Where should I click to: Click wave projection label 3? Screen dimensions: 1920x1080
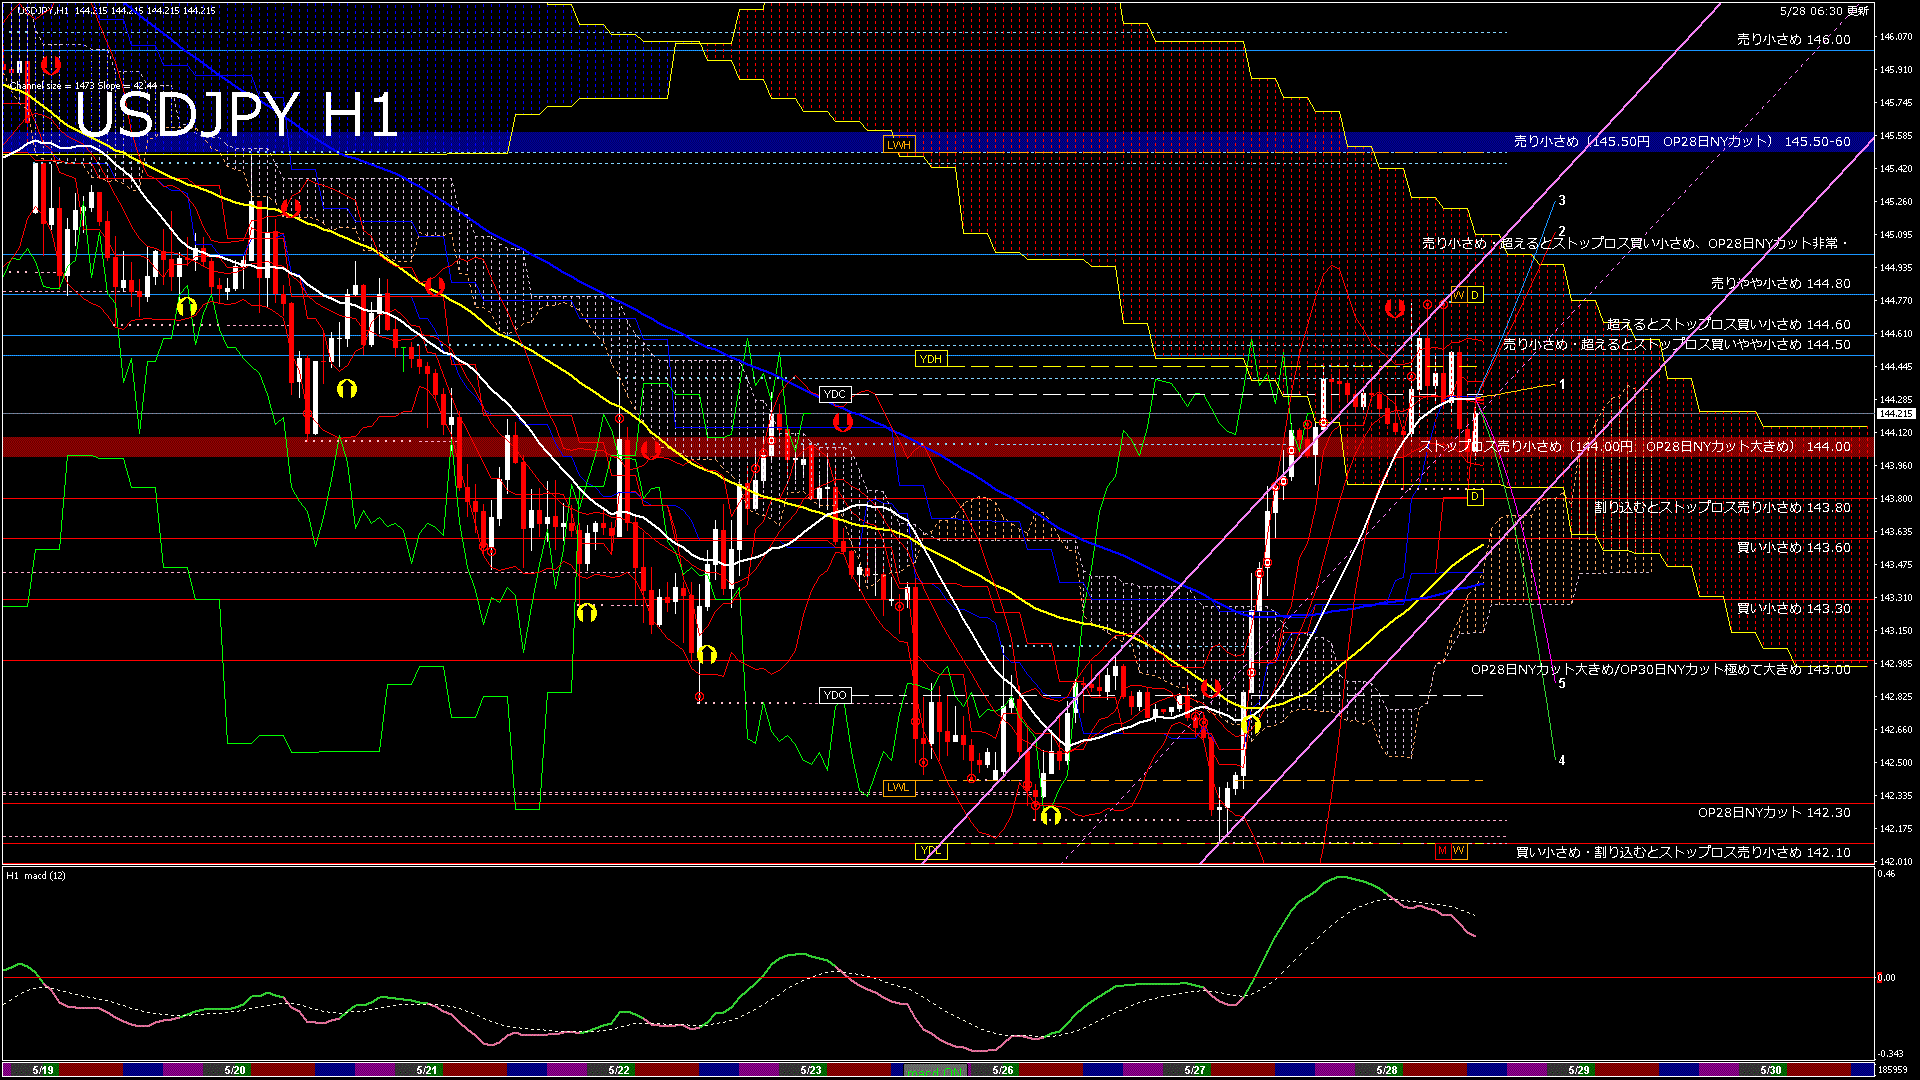(1562, 201)
